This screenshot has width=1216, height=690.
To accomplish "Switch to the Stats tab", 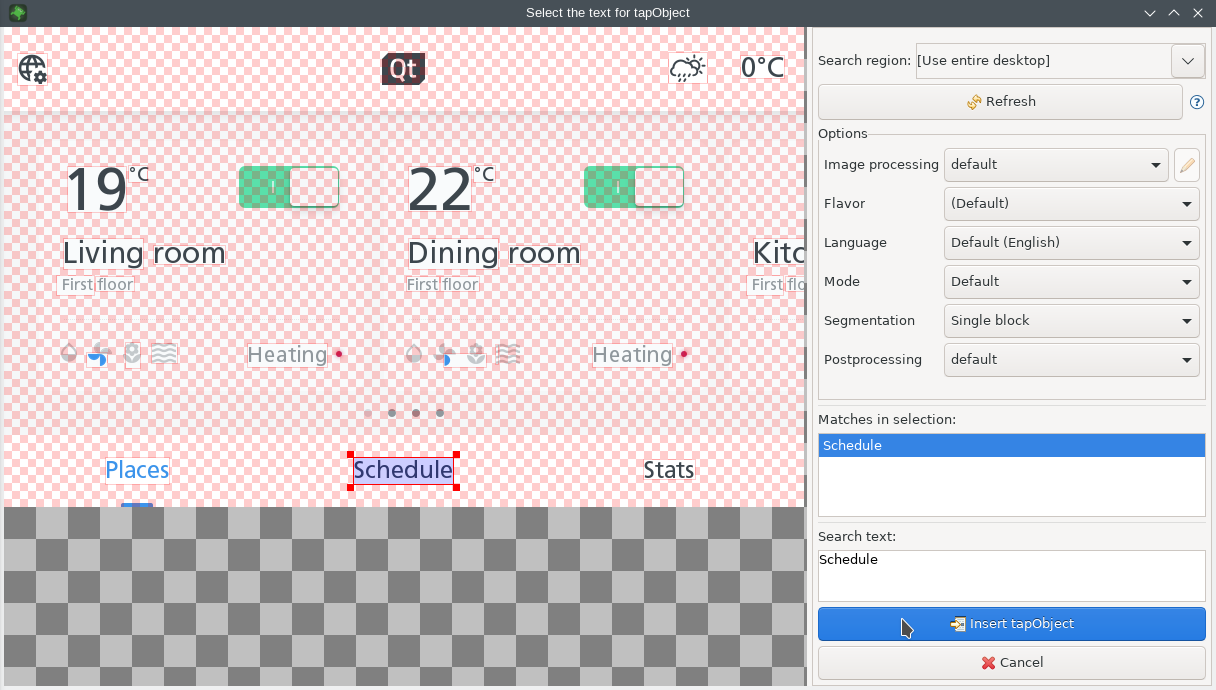I will [668, 470].
